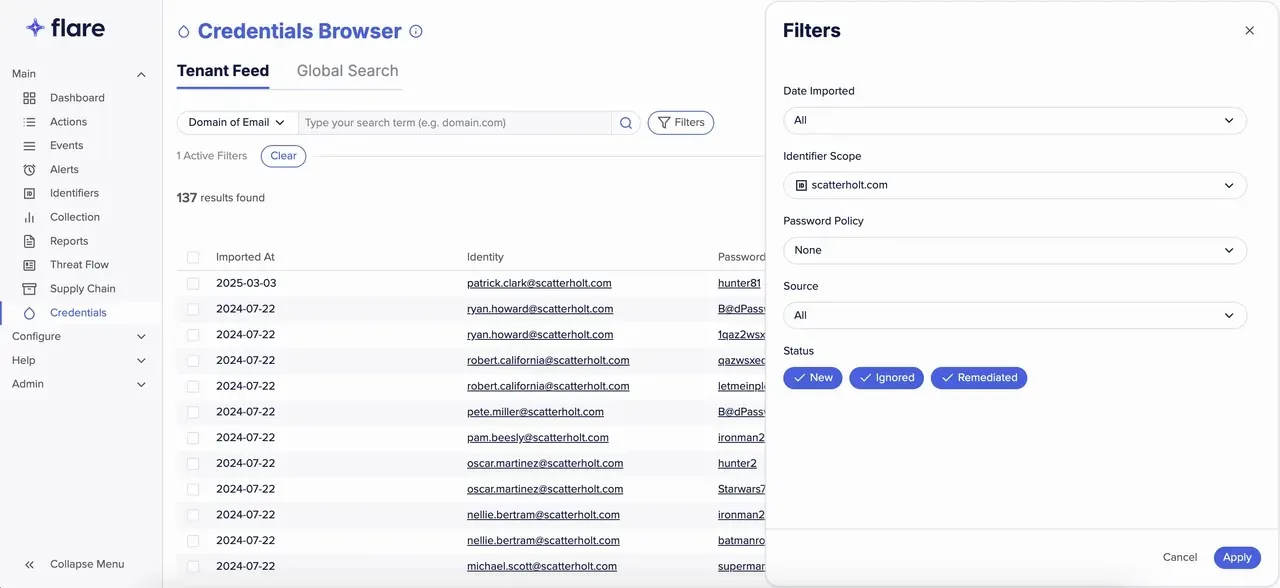
Task: Check the box for patrick.clark@scatterholt.com row
Action: point(193,283)
